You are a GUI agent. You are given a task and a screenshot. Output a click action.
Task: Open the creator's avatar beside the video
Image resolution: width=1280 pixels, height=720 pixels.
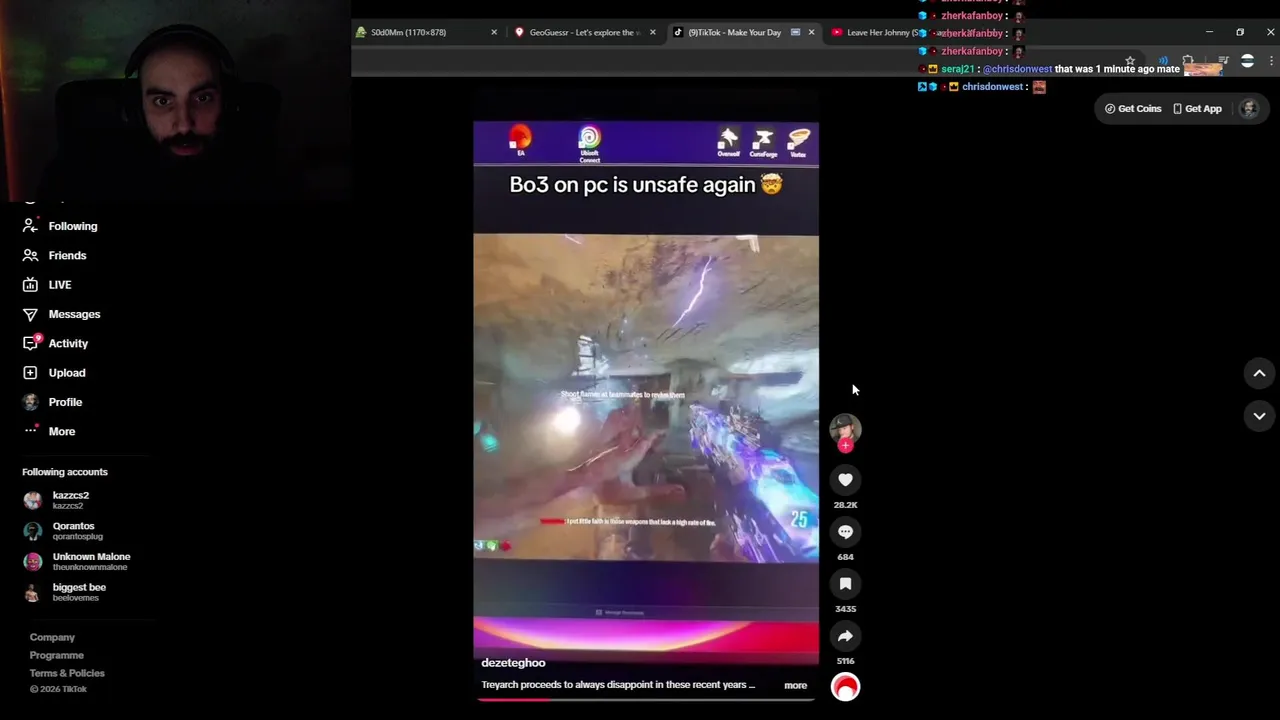click(x=845, y=428)
